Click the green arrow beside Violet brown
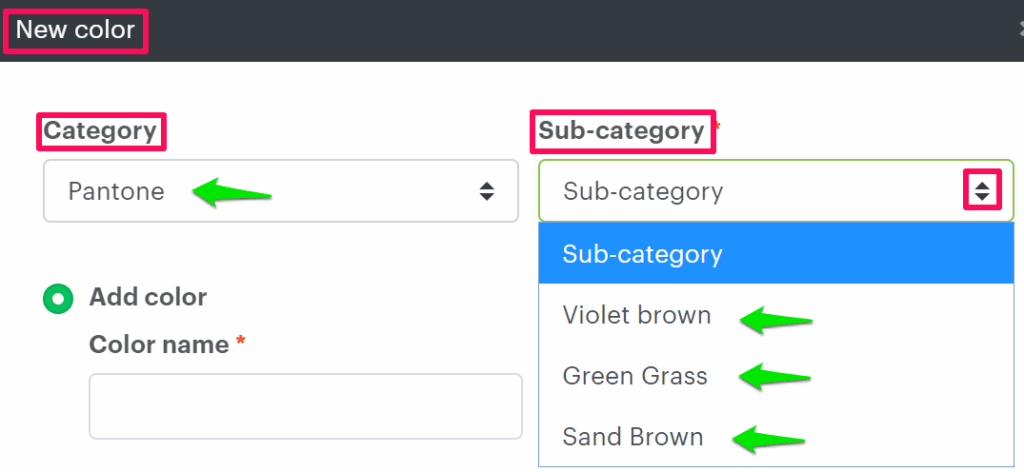This screenshot has width=1024, height=472. point(776,319)
